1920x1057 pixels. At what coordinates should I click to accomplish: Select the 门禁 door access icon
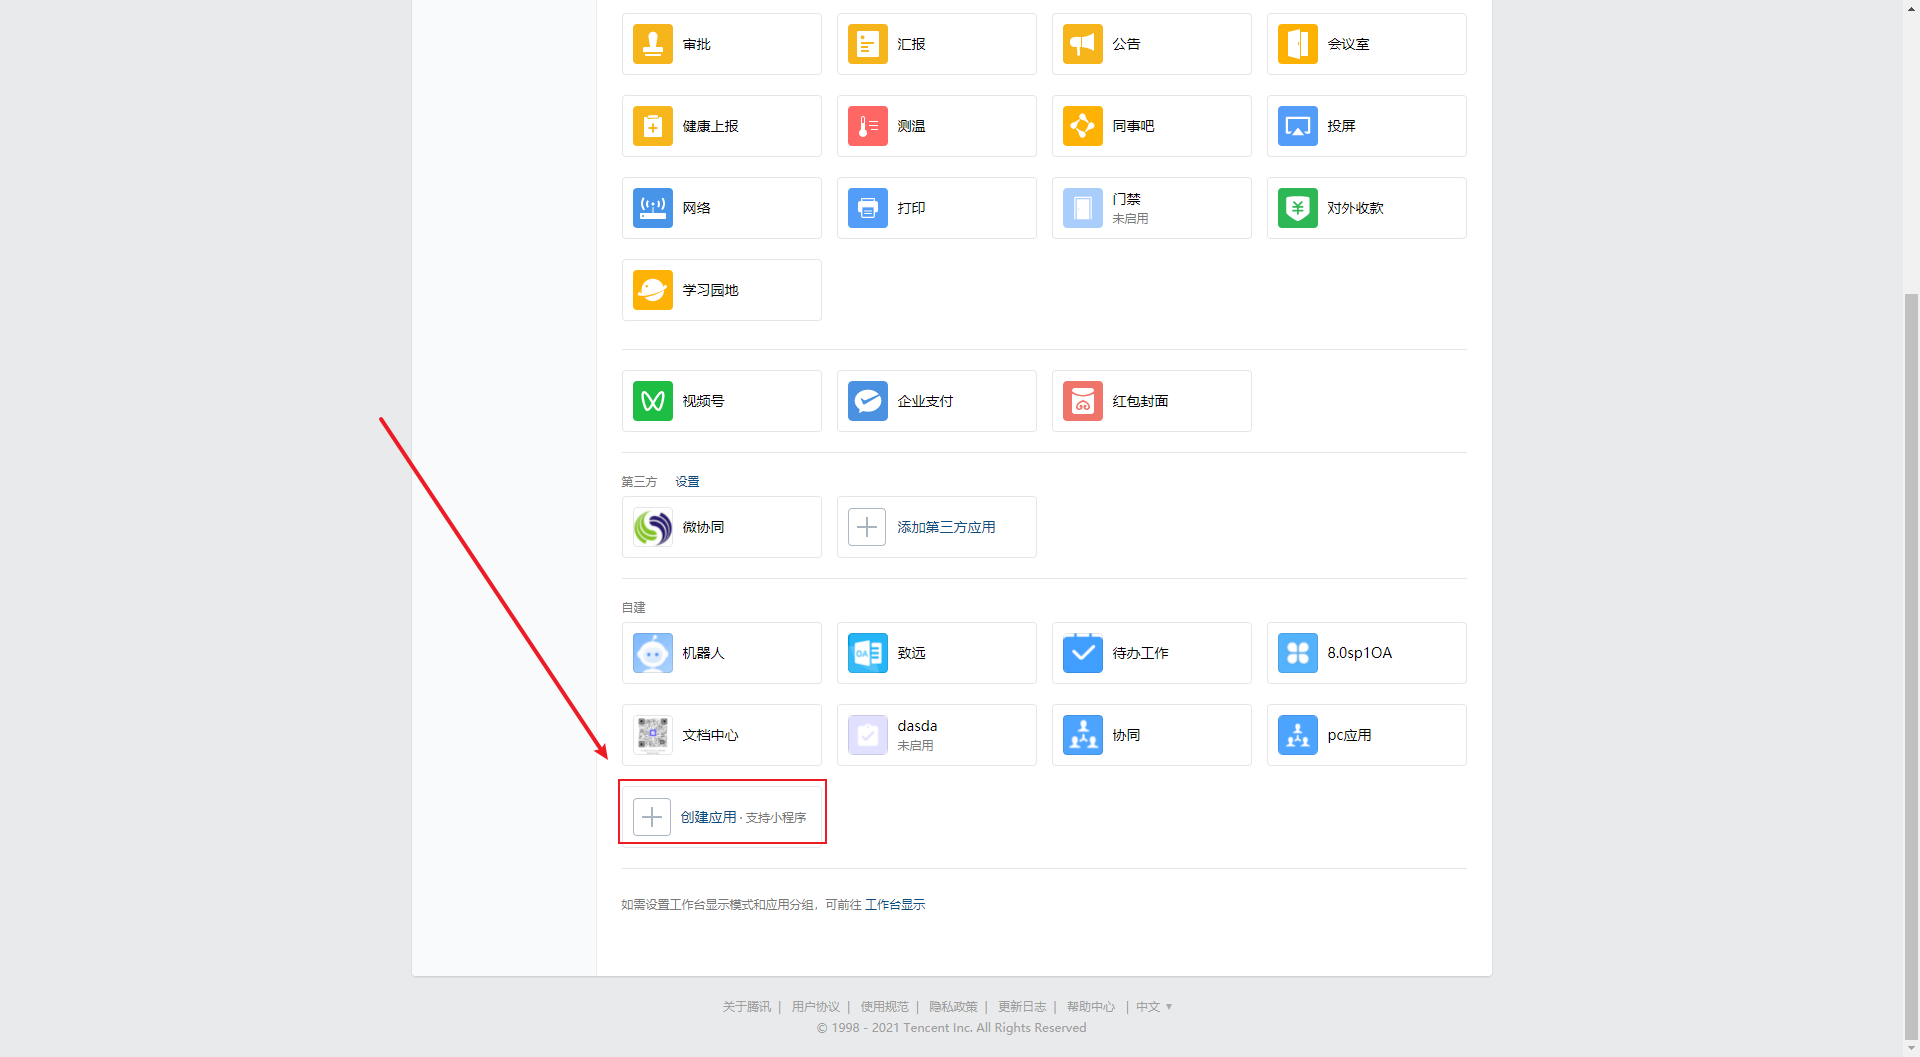pos(1083,208)
